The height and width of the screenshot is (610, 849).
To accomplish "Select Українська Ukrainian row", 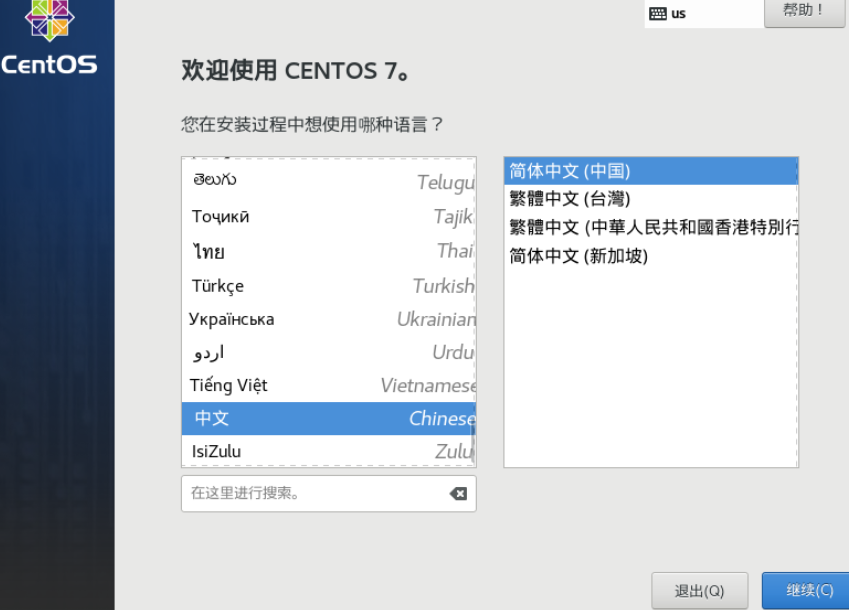I will [329, 319].
